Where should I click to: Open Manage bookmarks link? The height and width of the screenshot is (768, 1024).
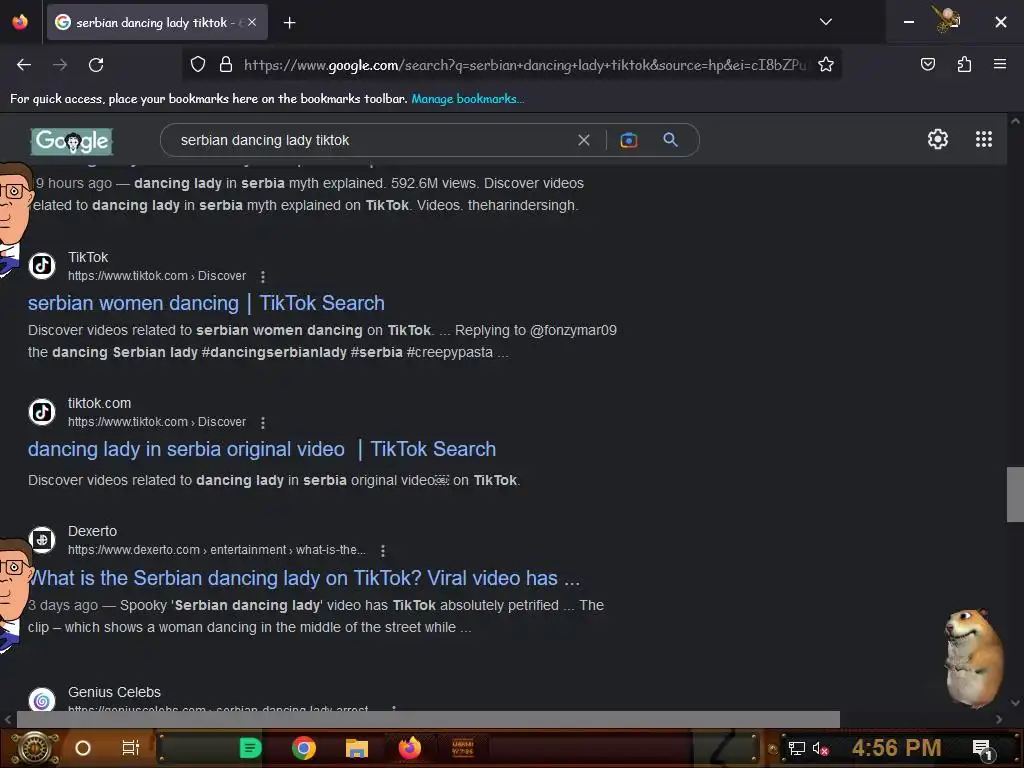coord(468,99)
